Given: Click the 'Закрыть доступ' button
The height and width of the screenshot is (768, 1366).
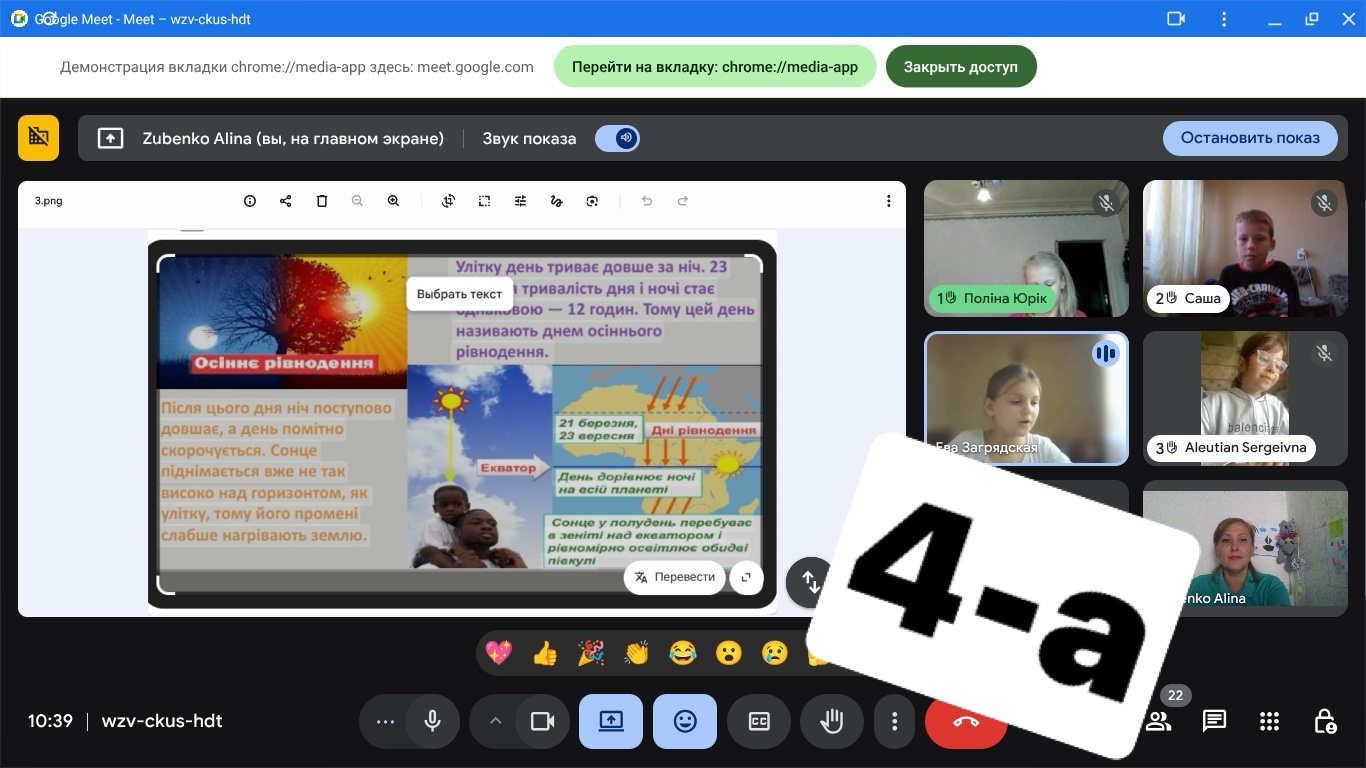Looking at the screenshot, I should coord(960,67).
